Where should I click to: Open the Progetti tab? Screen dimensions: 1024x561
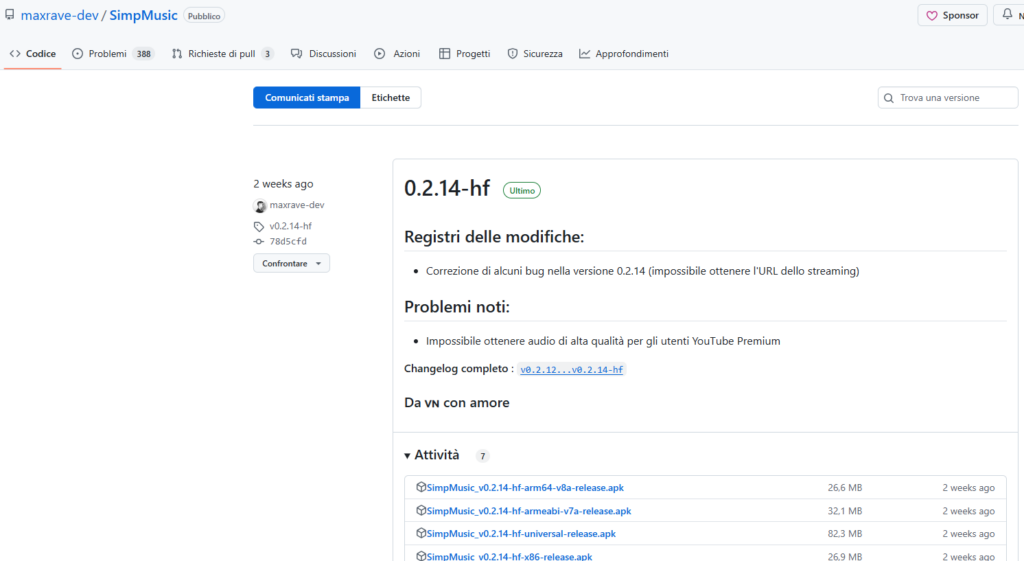click(464, 54)
